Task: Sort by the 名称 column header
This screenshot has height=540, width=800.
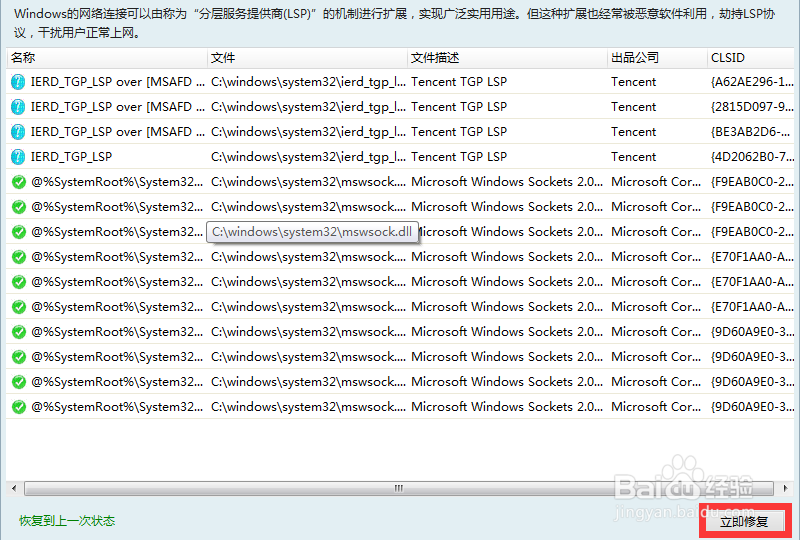Action: (107, 58)
